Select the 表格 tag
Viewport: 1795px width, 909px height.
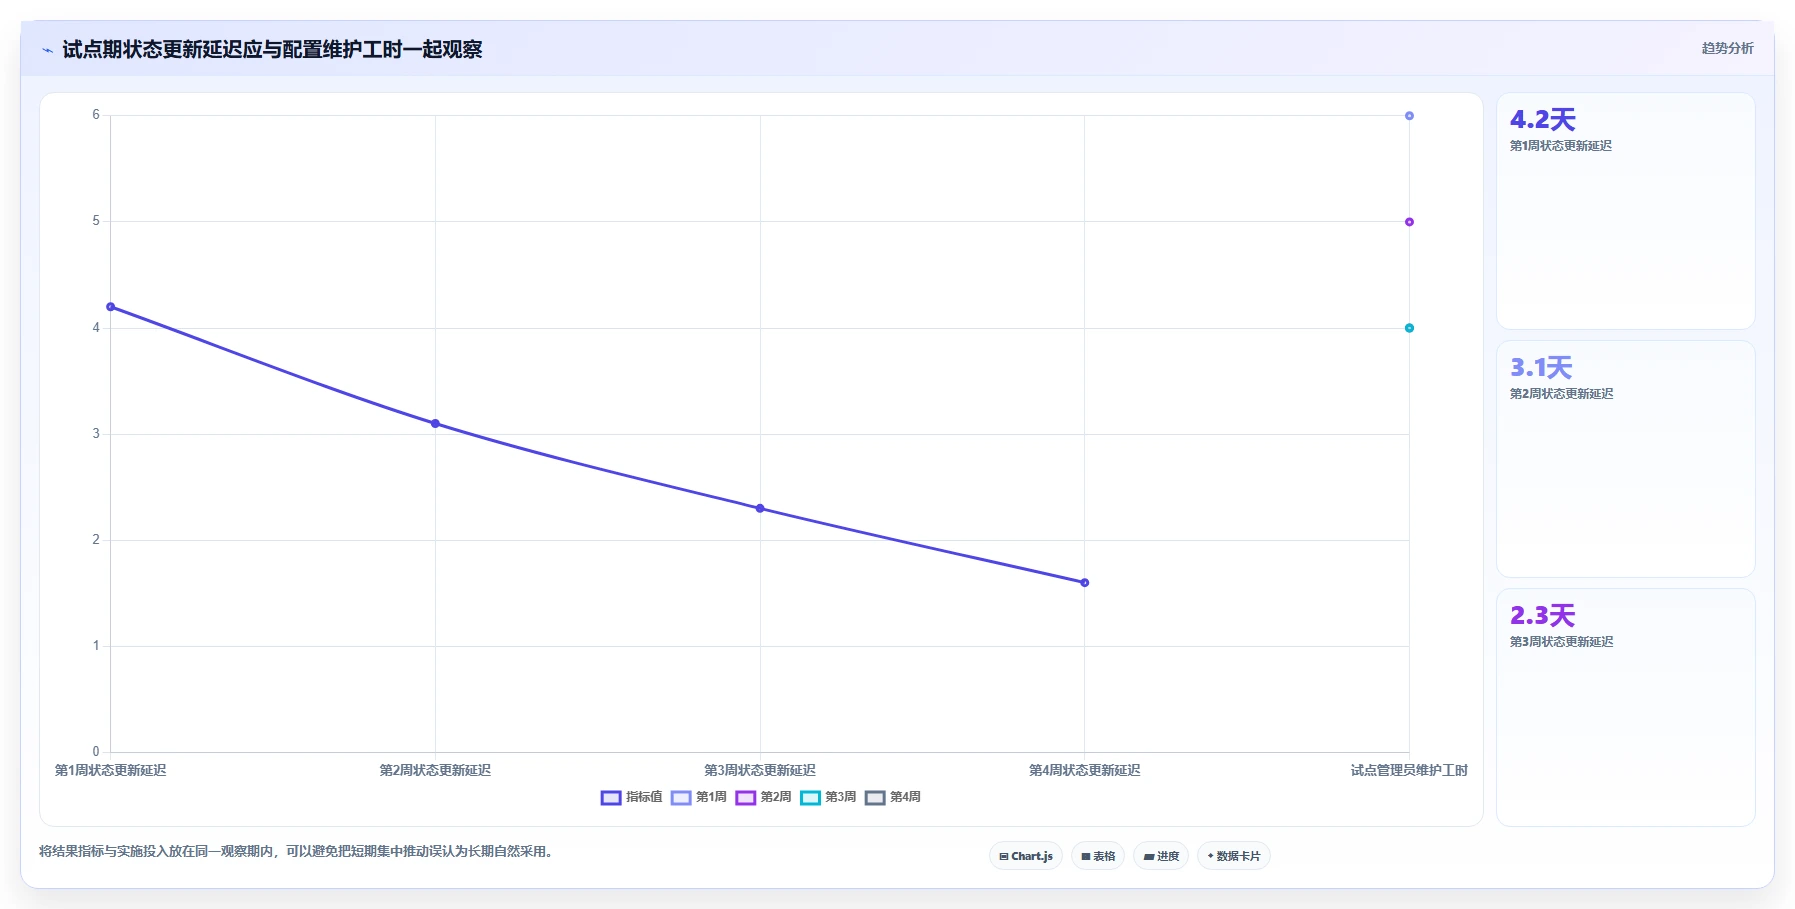coord(1098,856)
